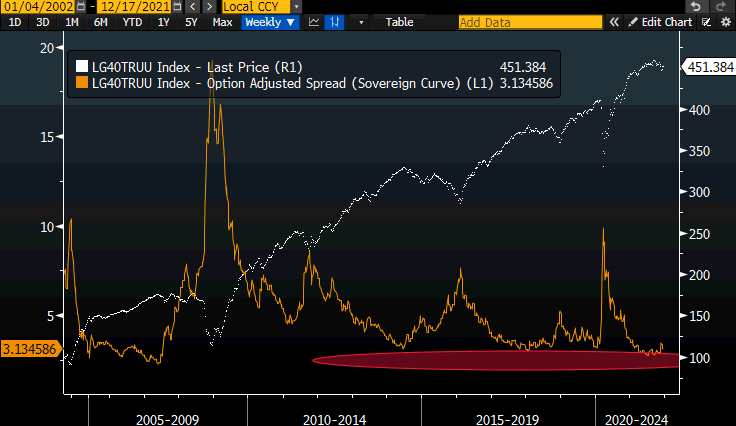This screenshot has width=736, height=426.
Task: Click the orange Option Adjusted Spread swatch
Action: tap(82, 83)
